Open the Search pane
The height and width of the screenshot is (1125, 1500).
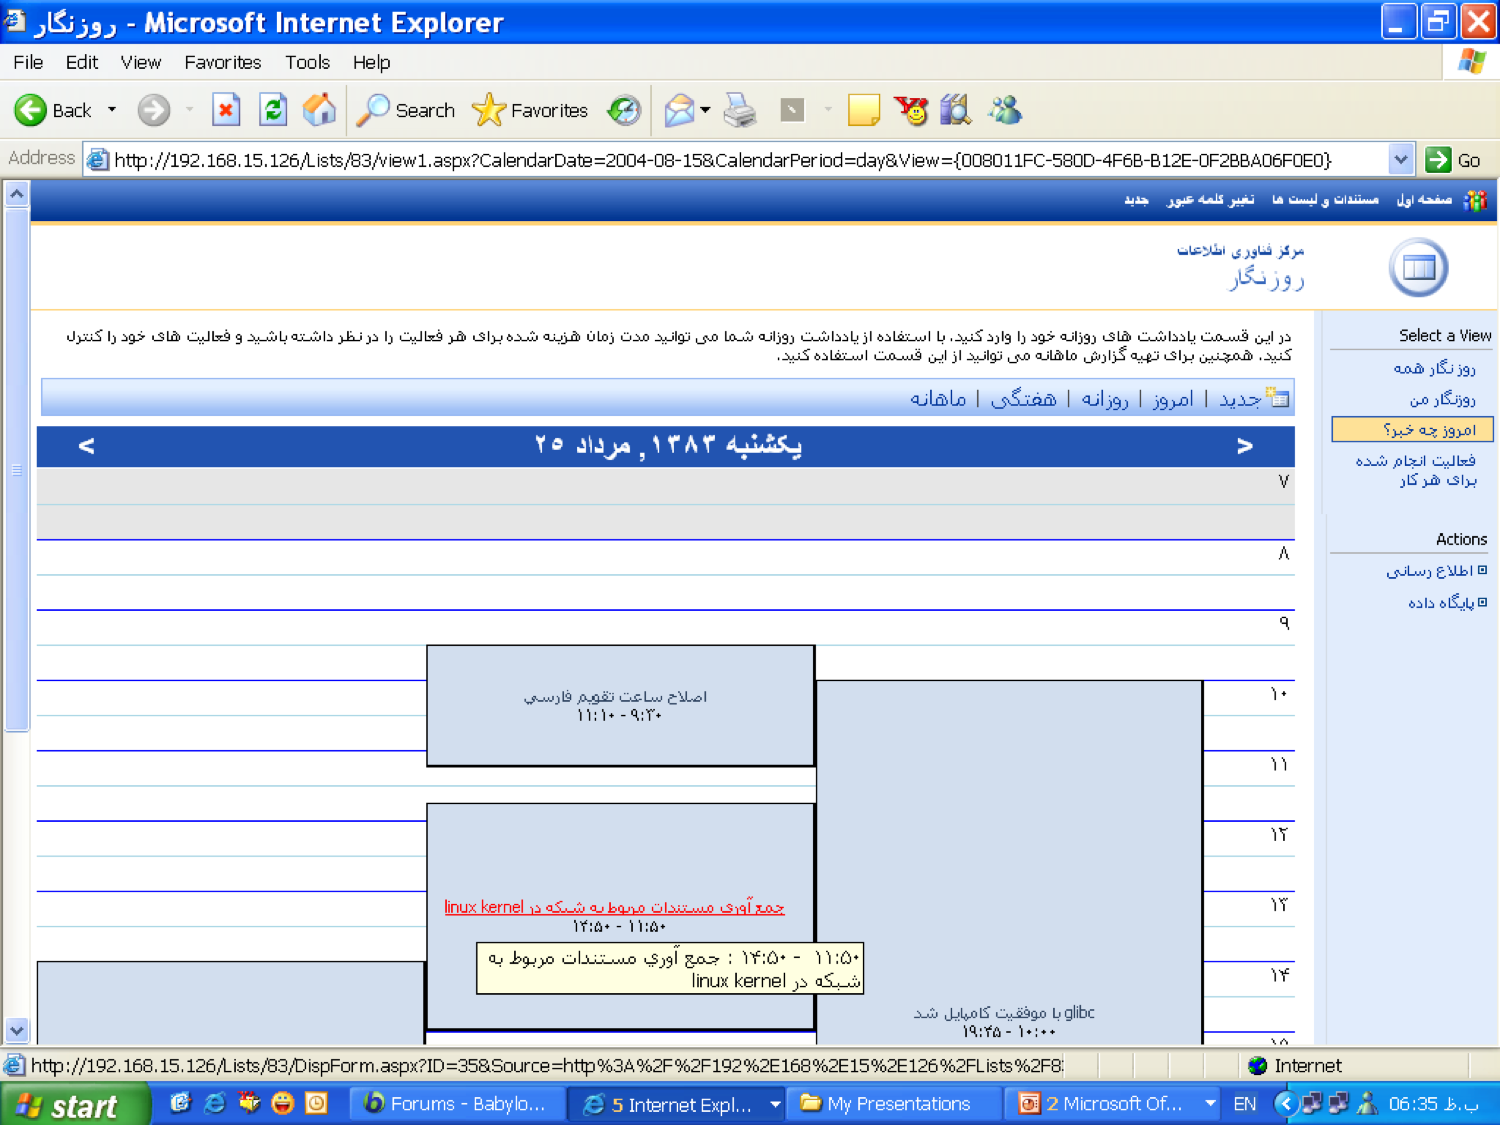coord(406,110)
